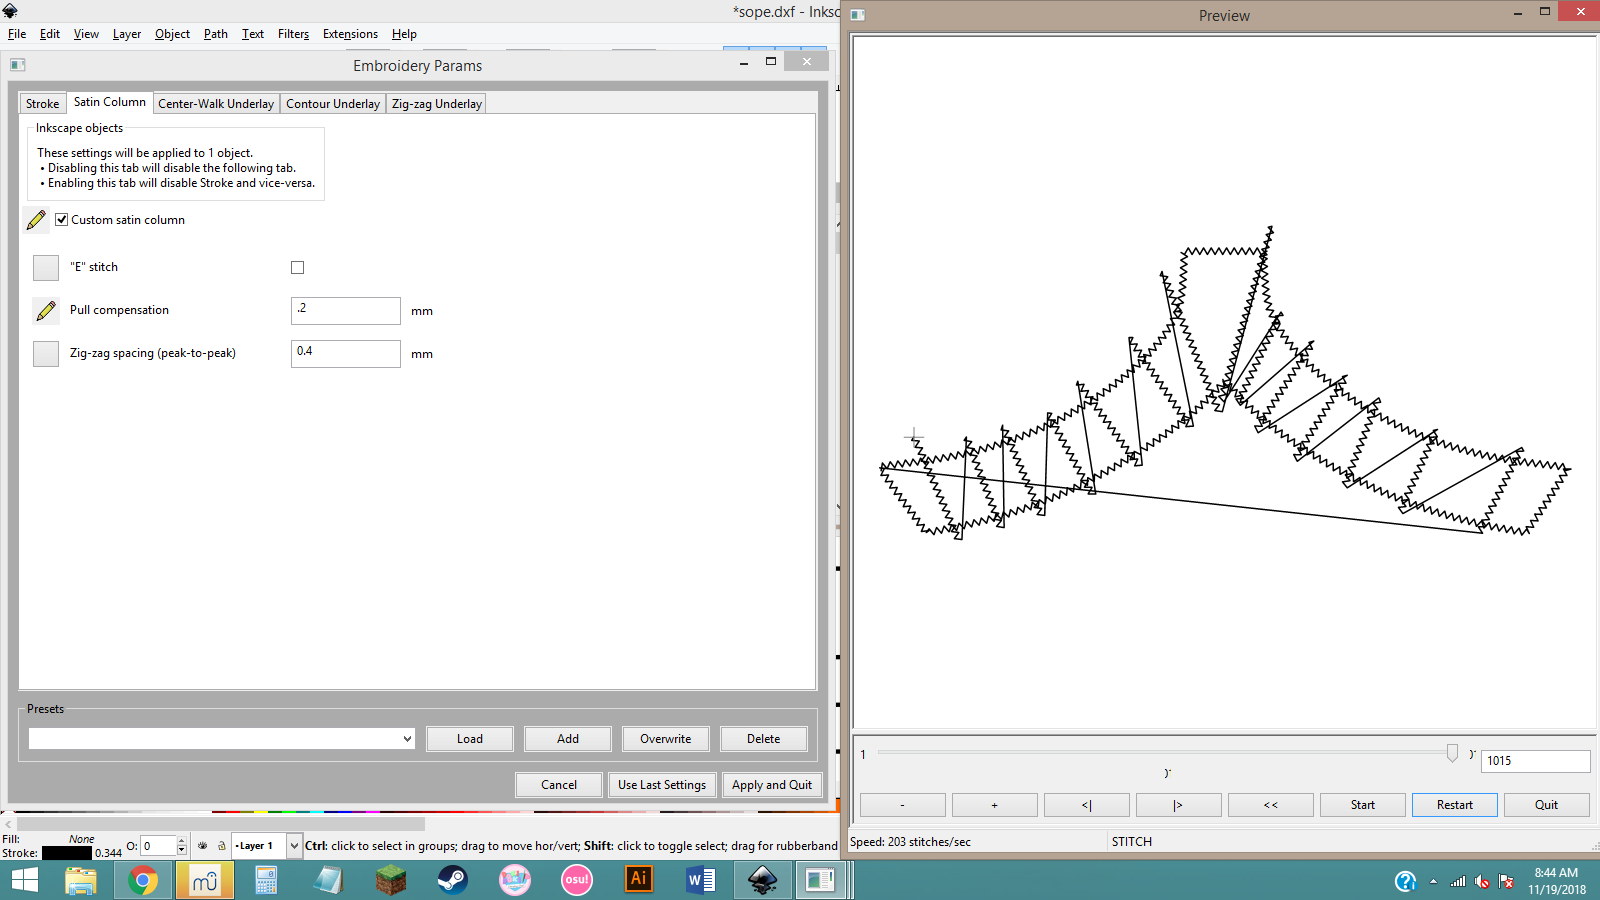The image size is (1600, 900).
Task: Switch to the Contour Underlay tab
Action: 333,104
